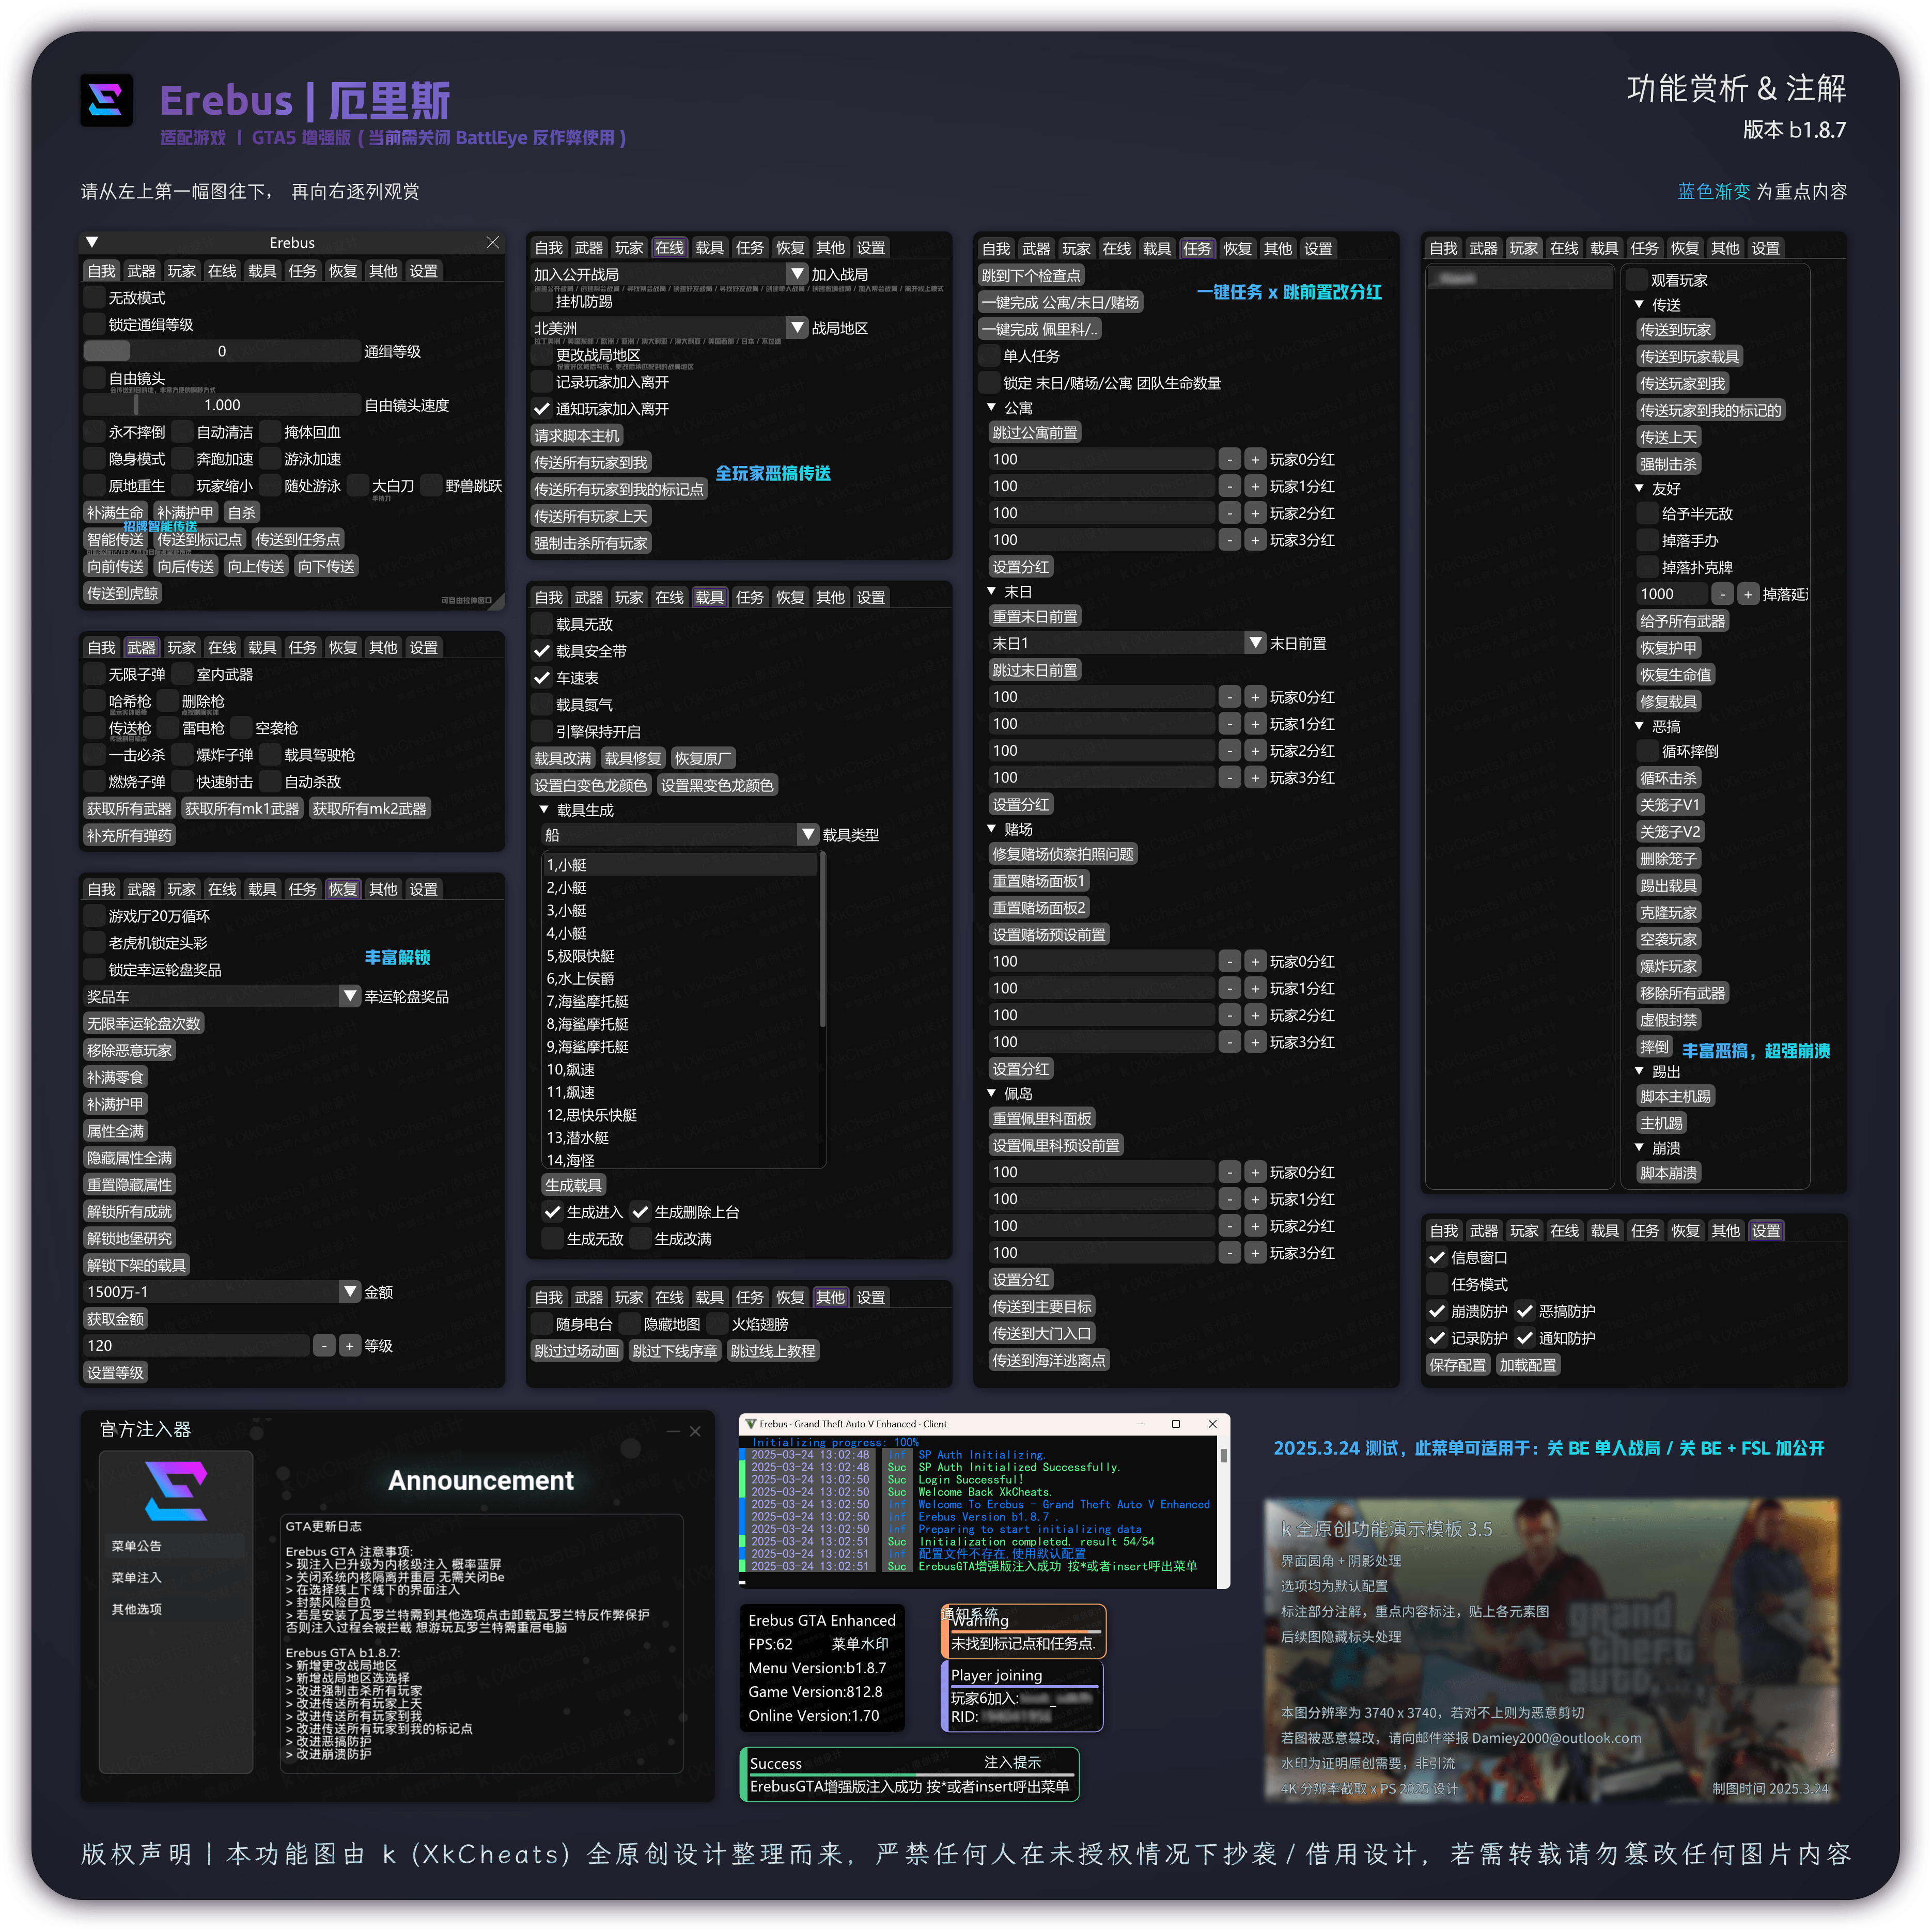The image size is (1932, 1932).
Task: Click 获取所有武器 button
Action: 129,809
